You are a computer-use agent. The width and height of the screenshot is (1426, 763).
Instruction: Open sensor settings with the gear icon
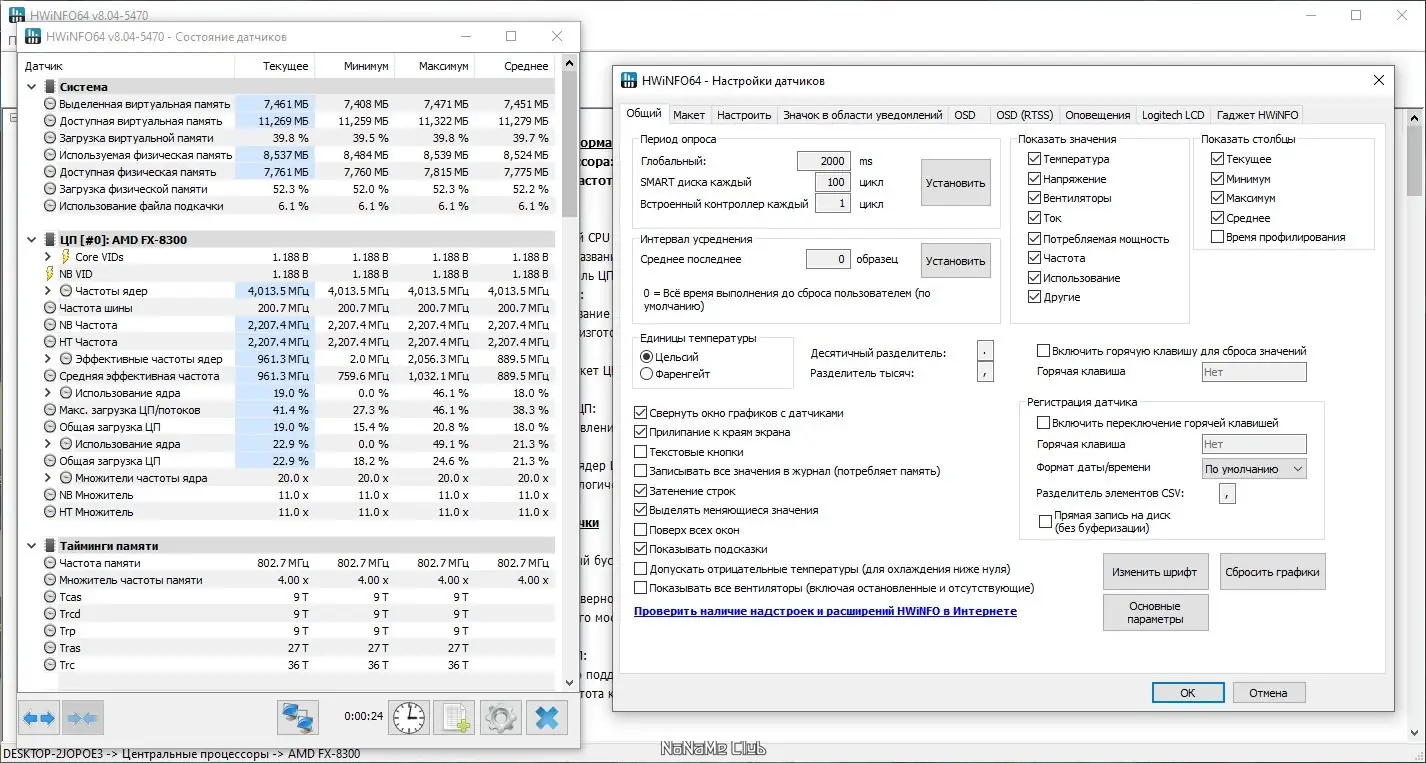click(501, 717)
